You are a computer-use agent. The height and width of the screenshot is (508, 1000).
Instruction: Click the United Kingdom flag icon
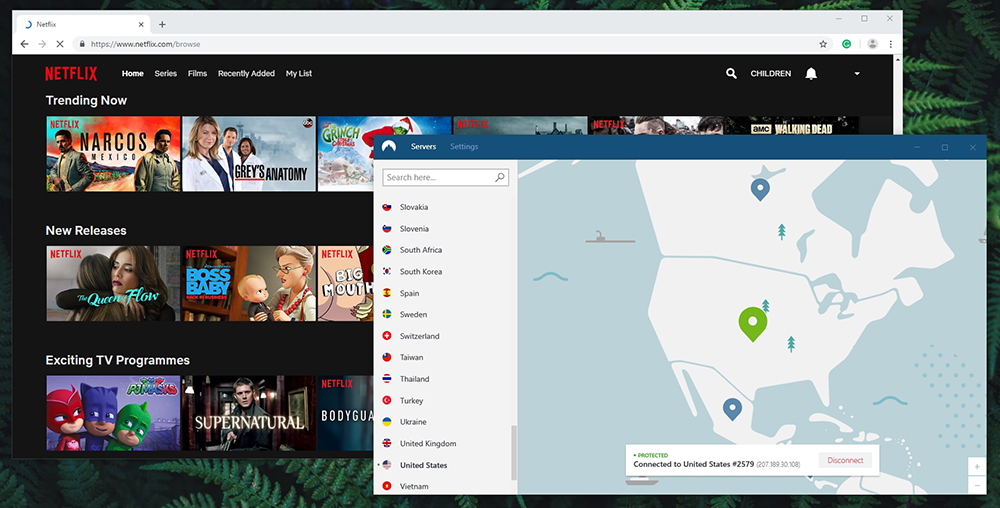(386, 443)
